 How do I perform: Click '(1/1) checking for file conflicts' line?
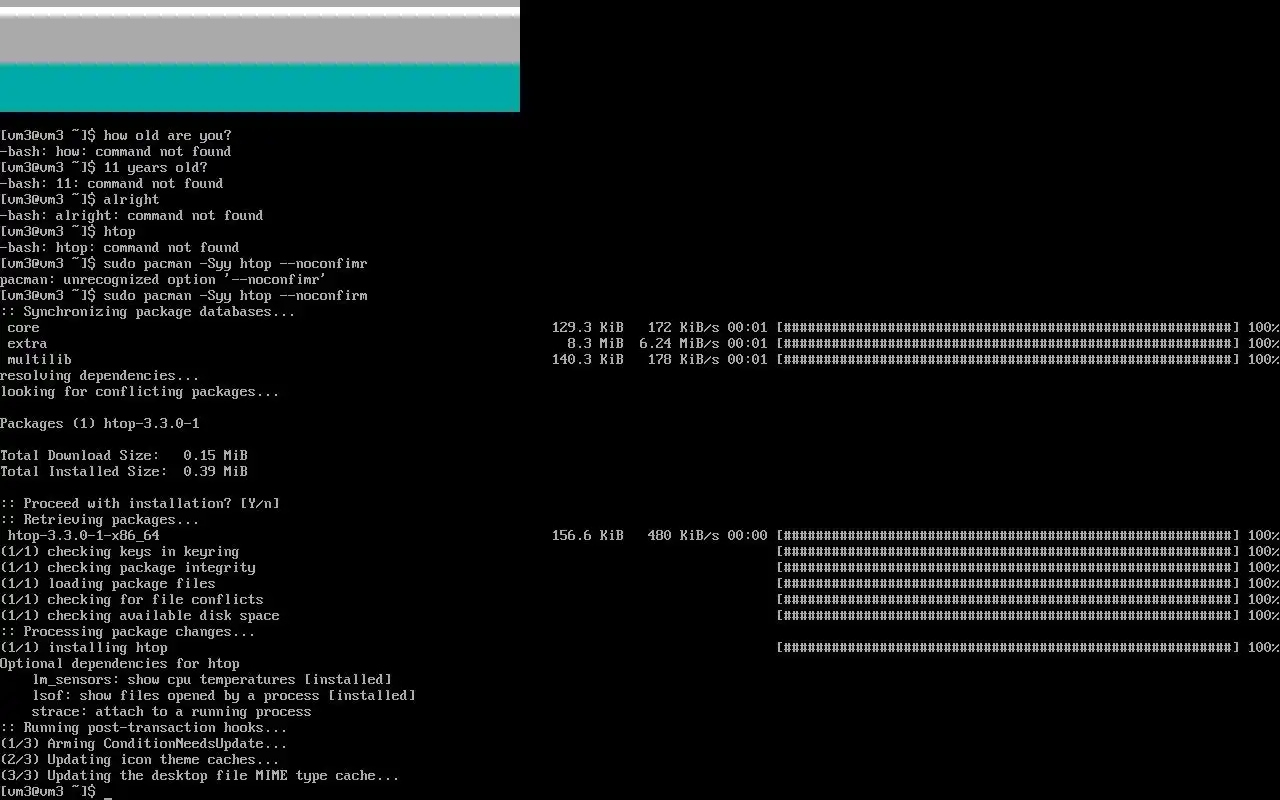click(132, 600)
